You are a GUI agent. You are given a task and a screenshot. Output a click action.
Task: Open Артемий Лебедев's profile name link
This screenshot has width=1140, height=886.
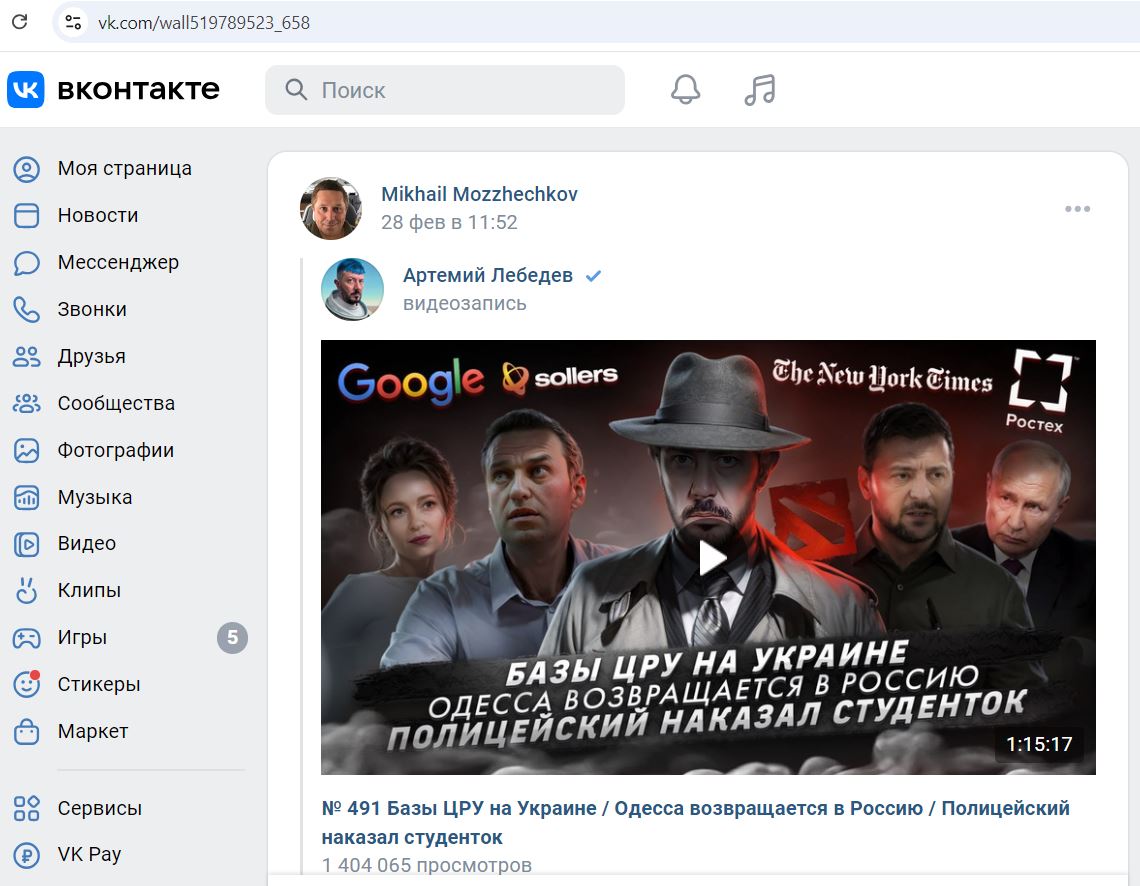pyautogui.click(x=488, y=275)
